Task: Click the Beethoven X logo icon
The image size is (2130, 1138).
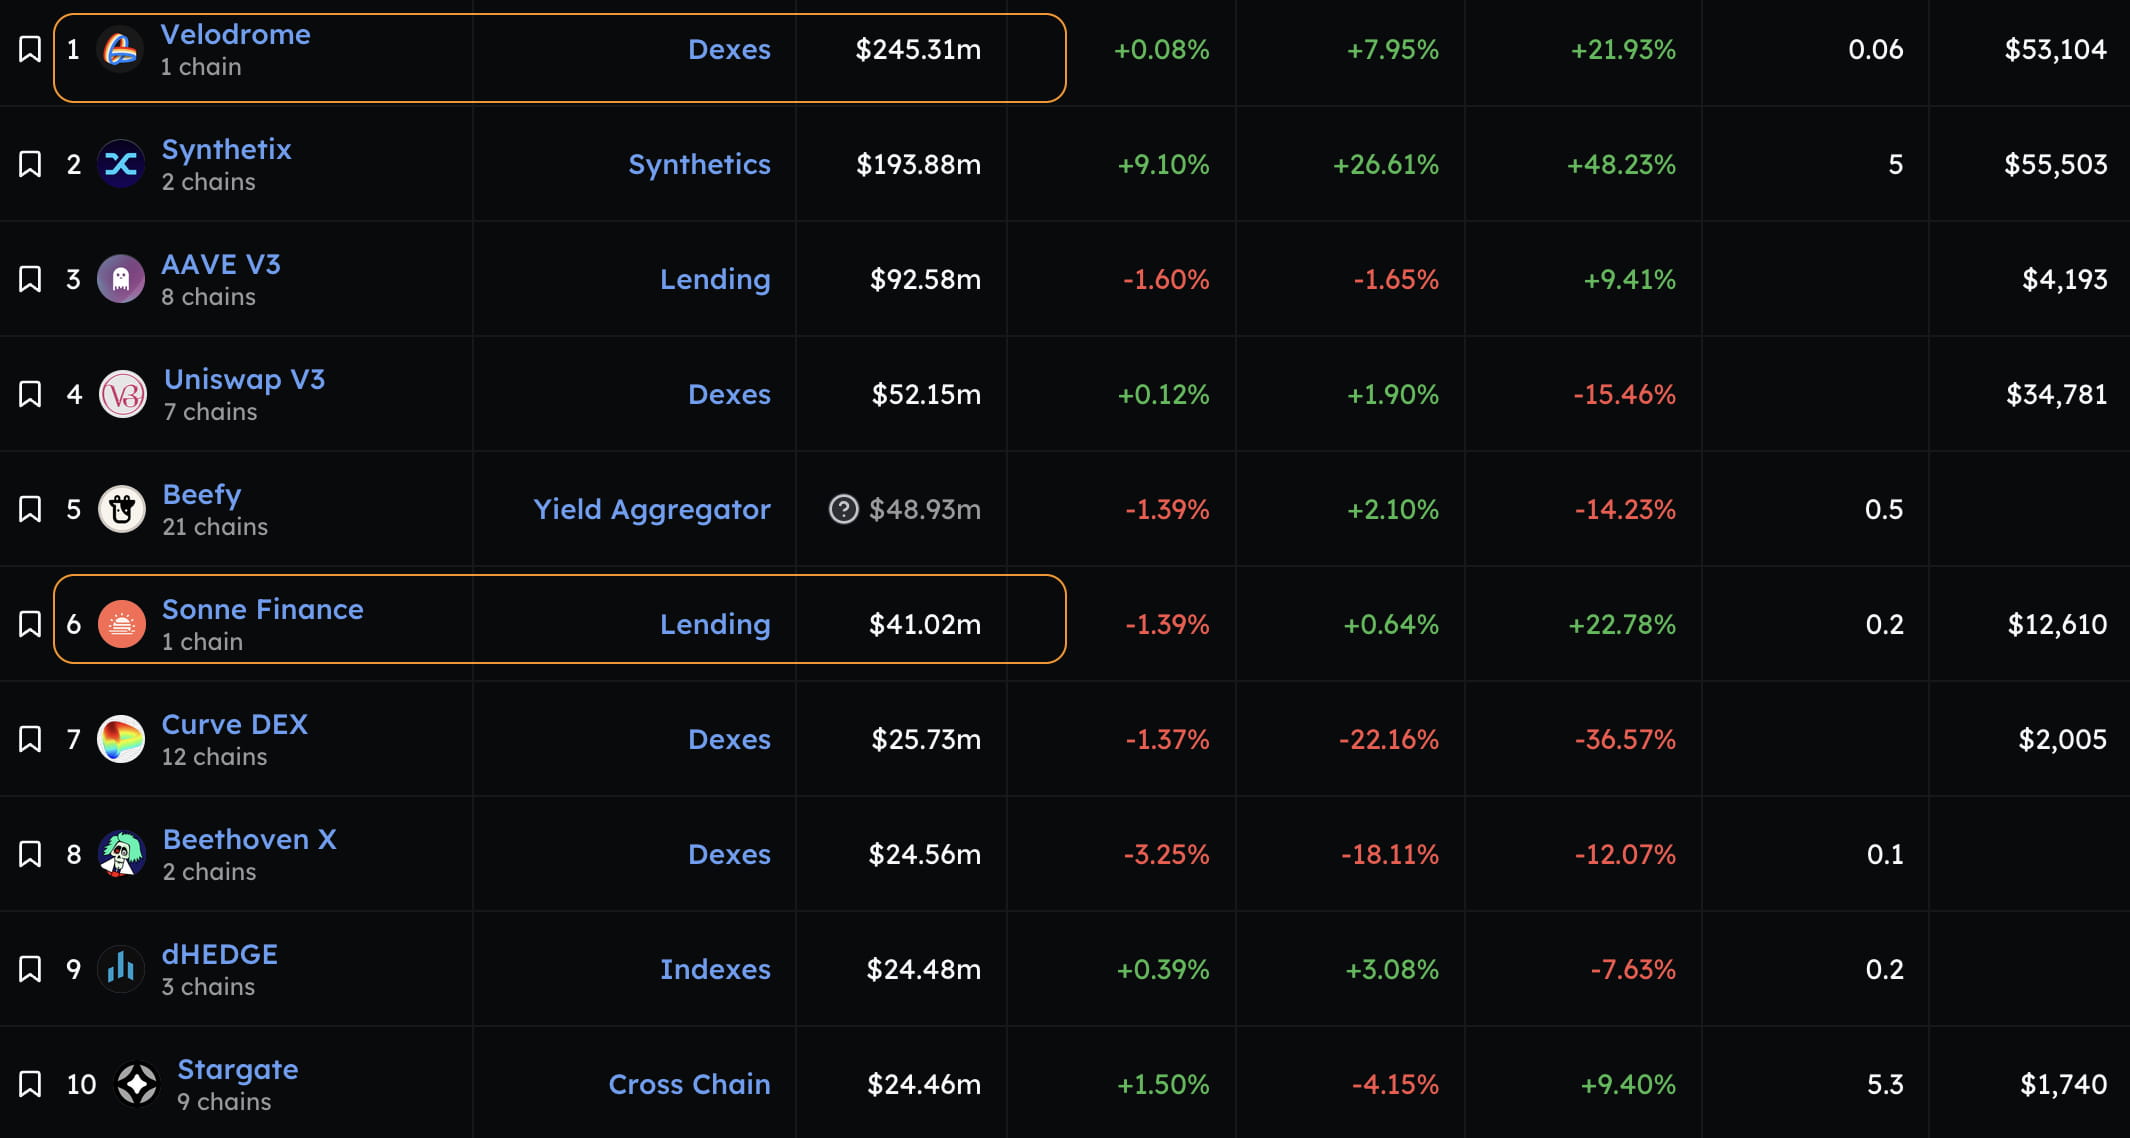Action: [122, 854]
